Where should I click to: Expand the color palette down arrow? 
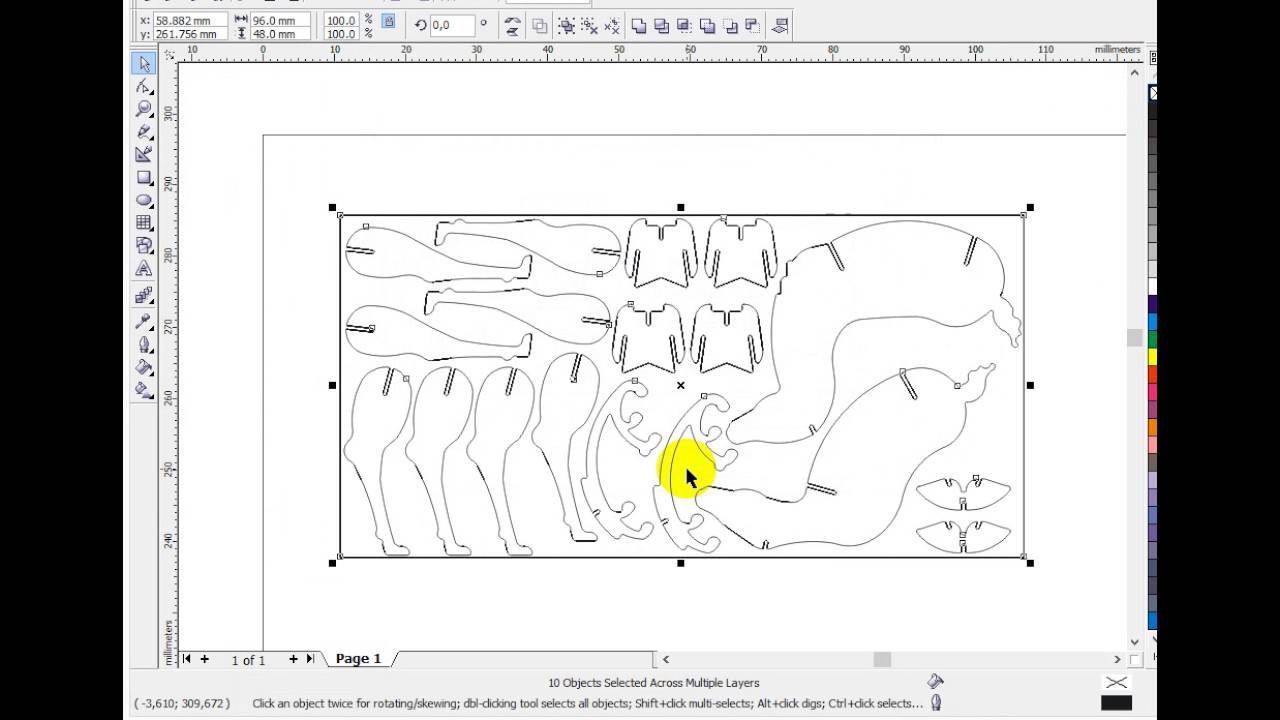click(x=1153, y=639)
